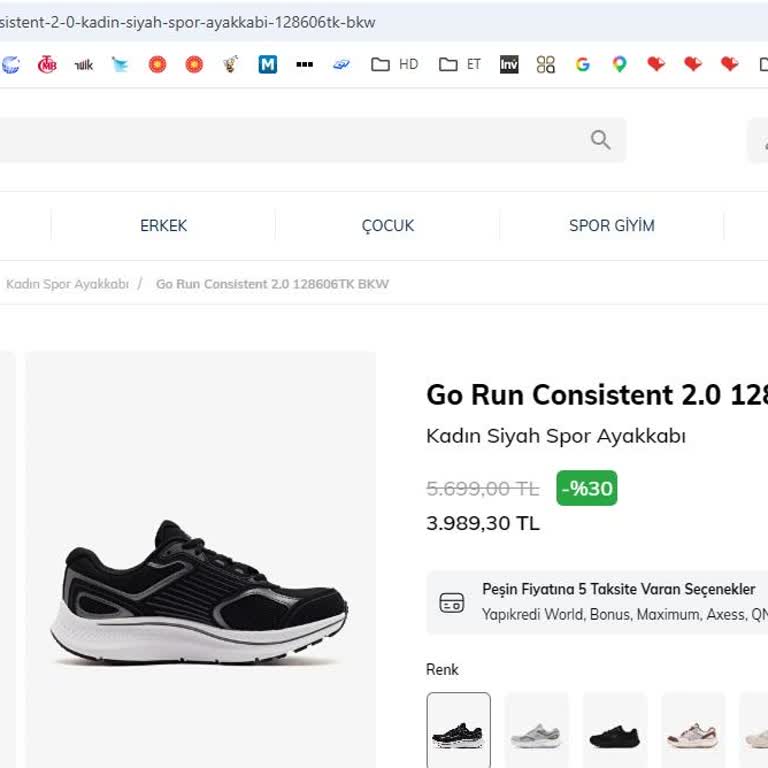Open the TCMB bookmark icon
The image size is (768, 768).
[x=47, y=65]
